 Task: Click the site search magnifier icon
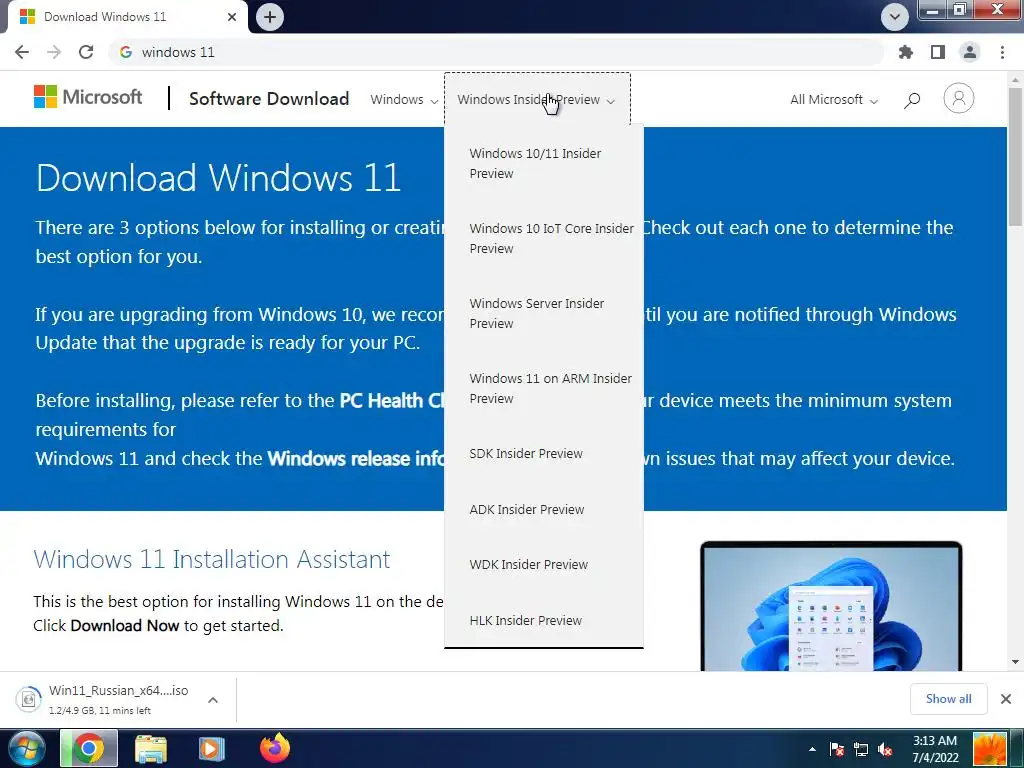click(912, 100)
